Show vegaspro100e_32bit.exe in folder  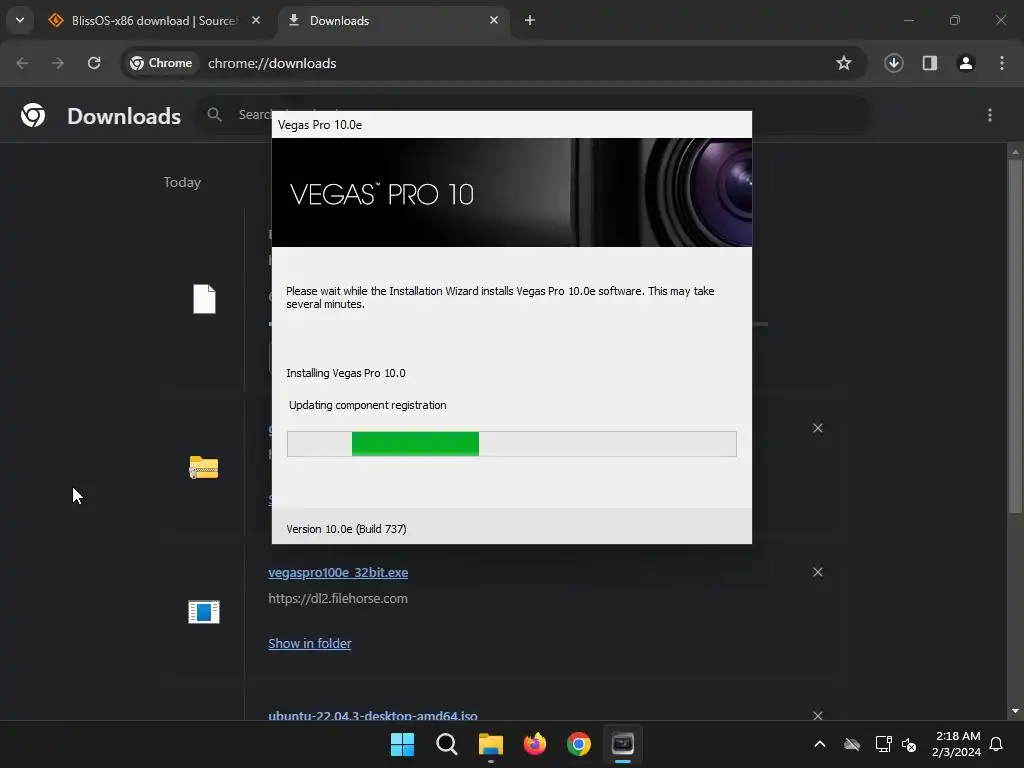(x=310, y=643)
